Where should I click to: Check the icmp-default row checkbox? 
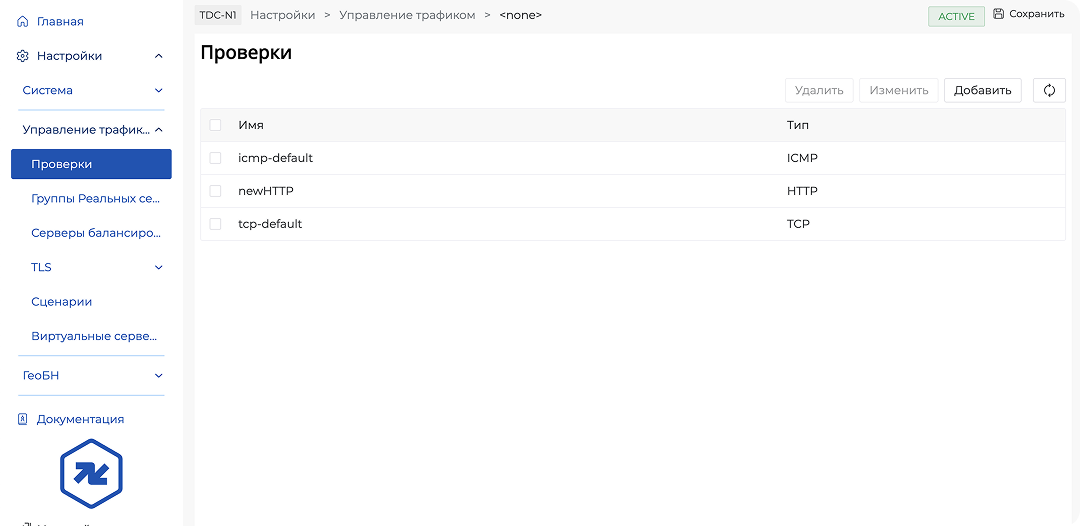pos(215,158)
